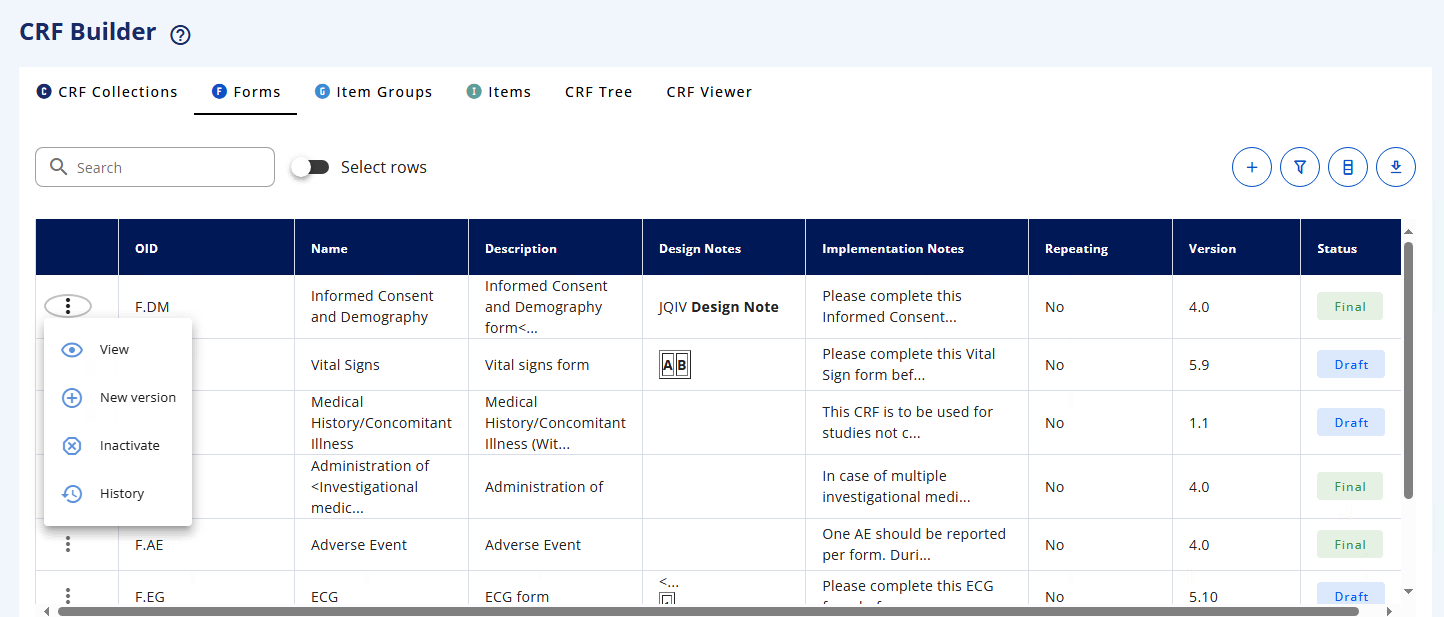Switch to the Item Groups tab
The height and width of the screenshot is (617, 1444).
pyautogui.click(x=373, y=91)
